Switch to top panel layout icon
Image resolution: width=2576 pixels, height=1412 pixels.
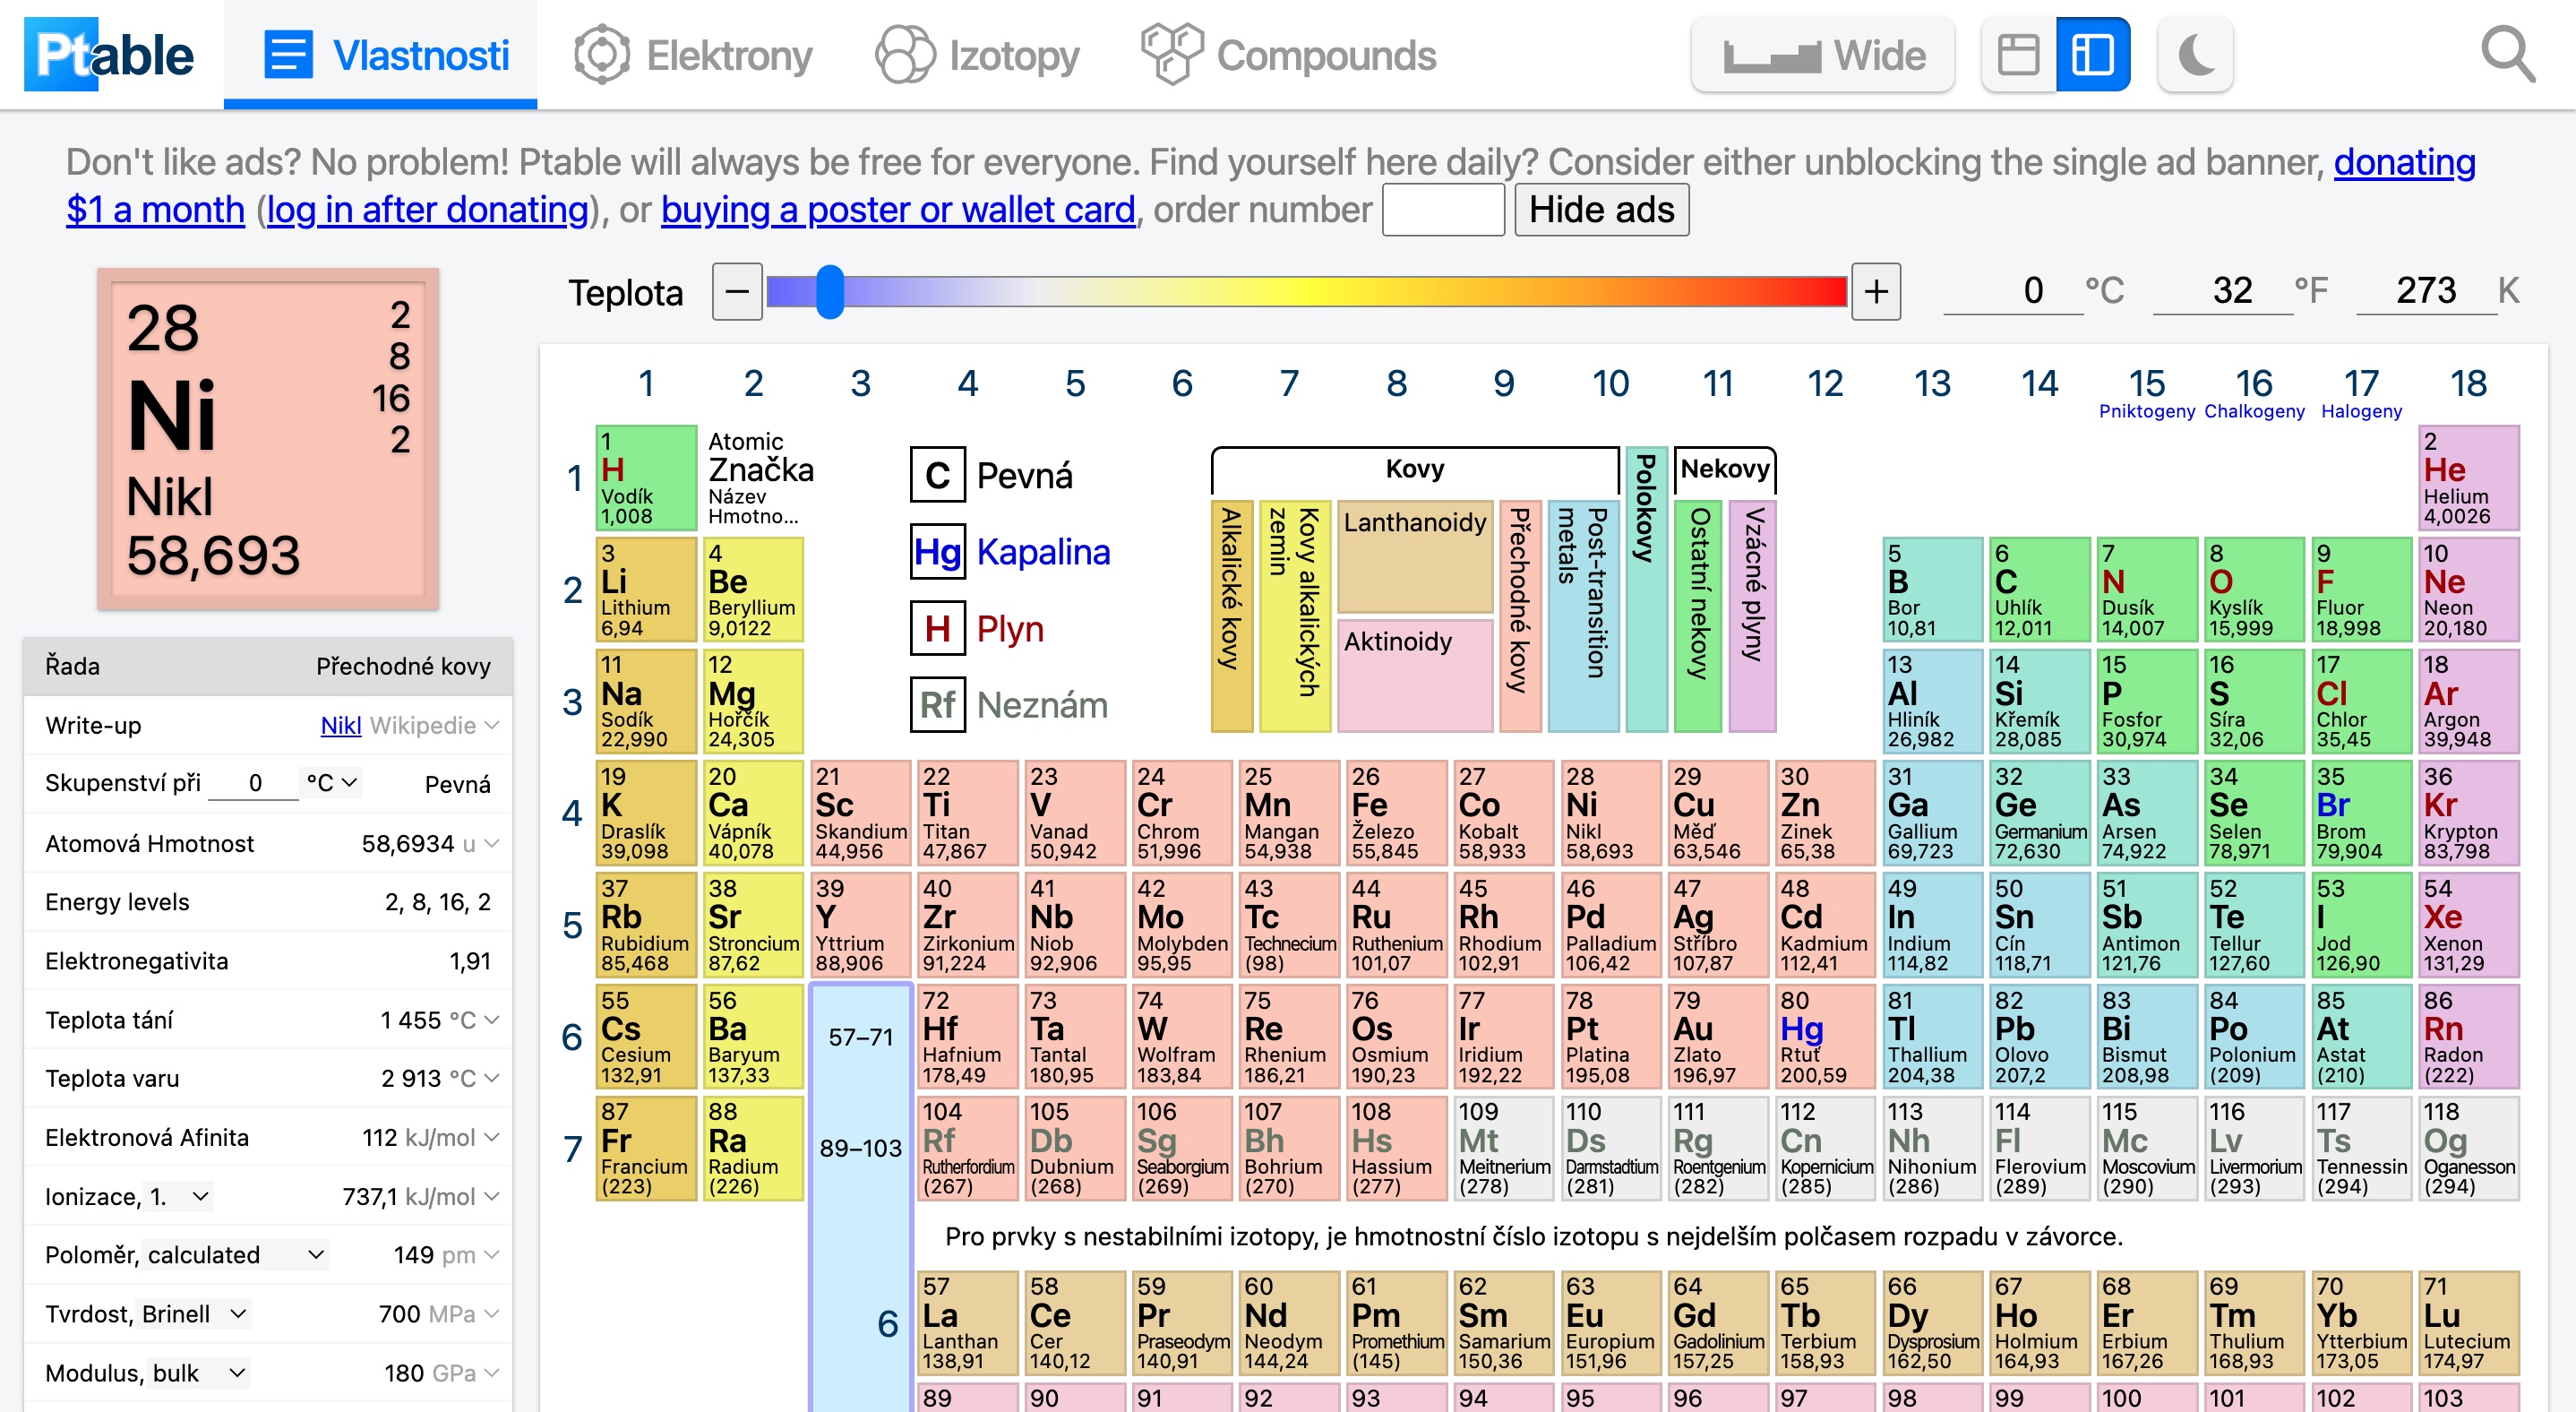pos(2018,55)
